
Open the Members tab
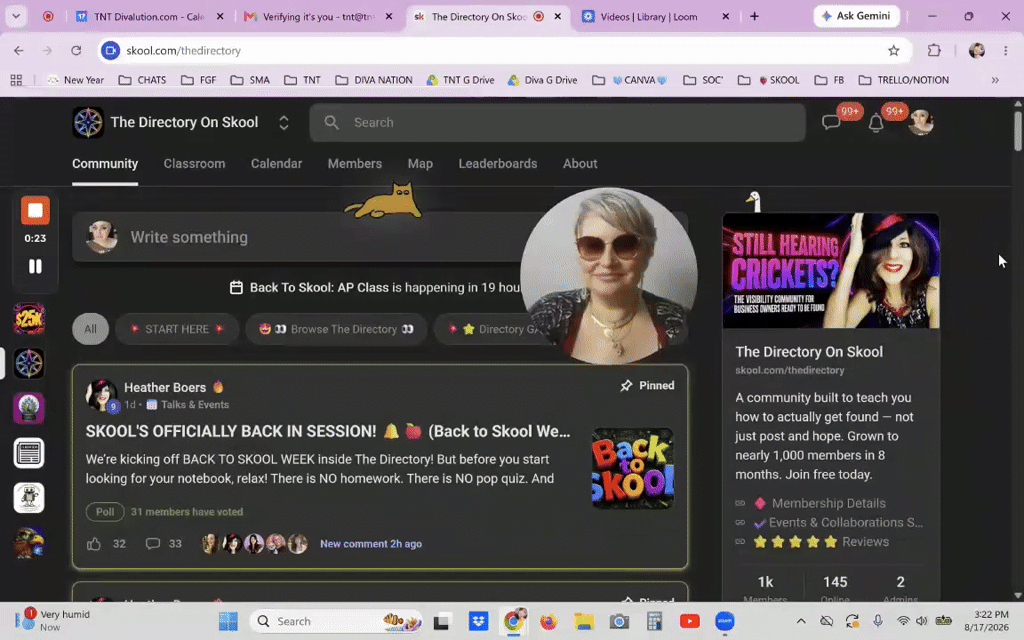tap(355, 164)
